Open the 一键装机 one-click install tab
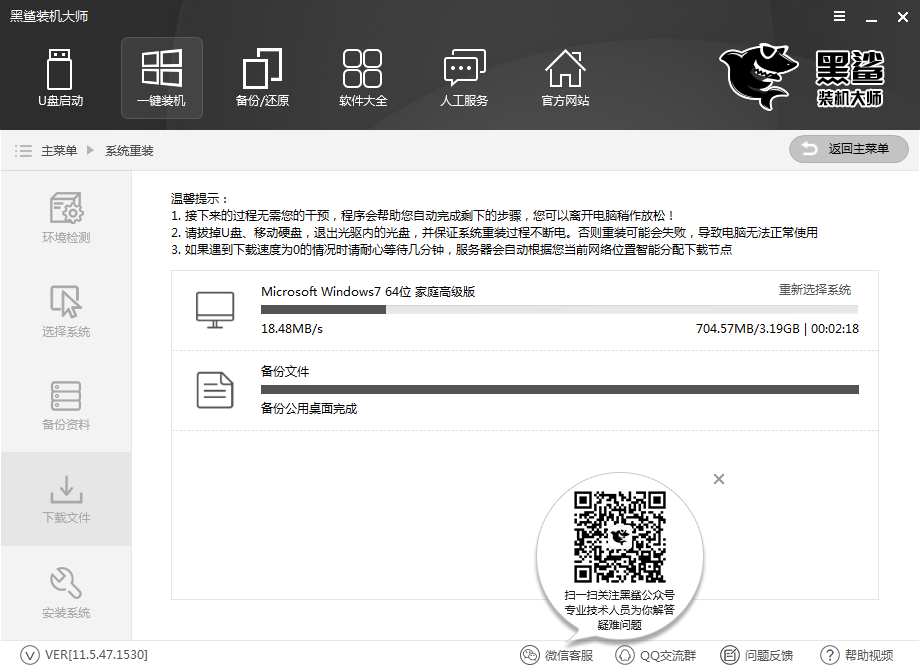The height and width of the screenshot is (670, 920). pyautogui.click(x=161, y=78)
